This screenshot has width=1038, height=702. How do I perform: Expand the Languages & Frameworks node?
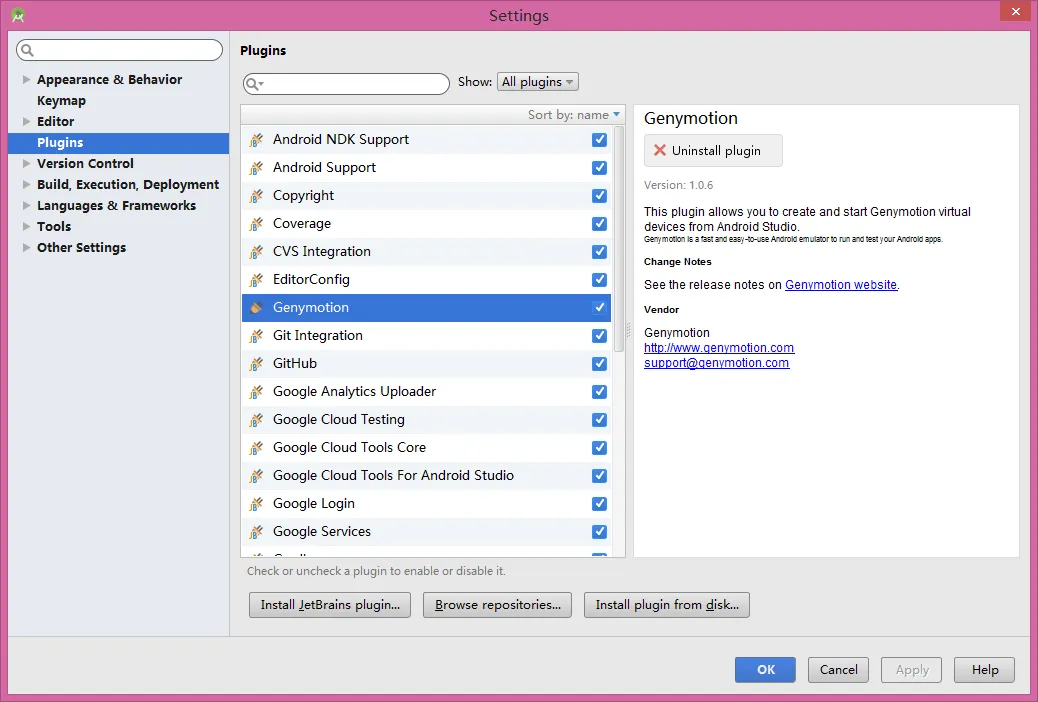coord(26,205)
